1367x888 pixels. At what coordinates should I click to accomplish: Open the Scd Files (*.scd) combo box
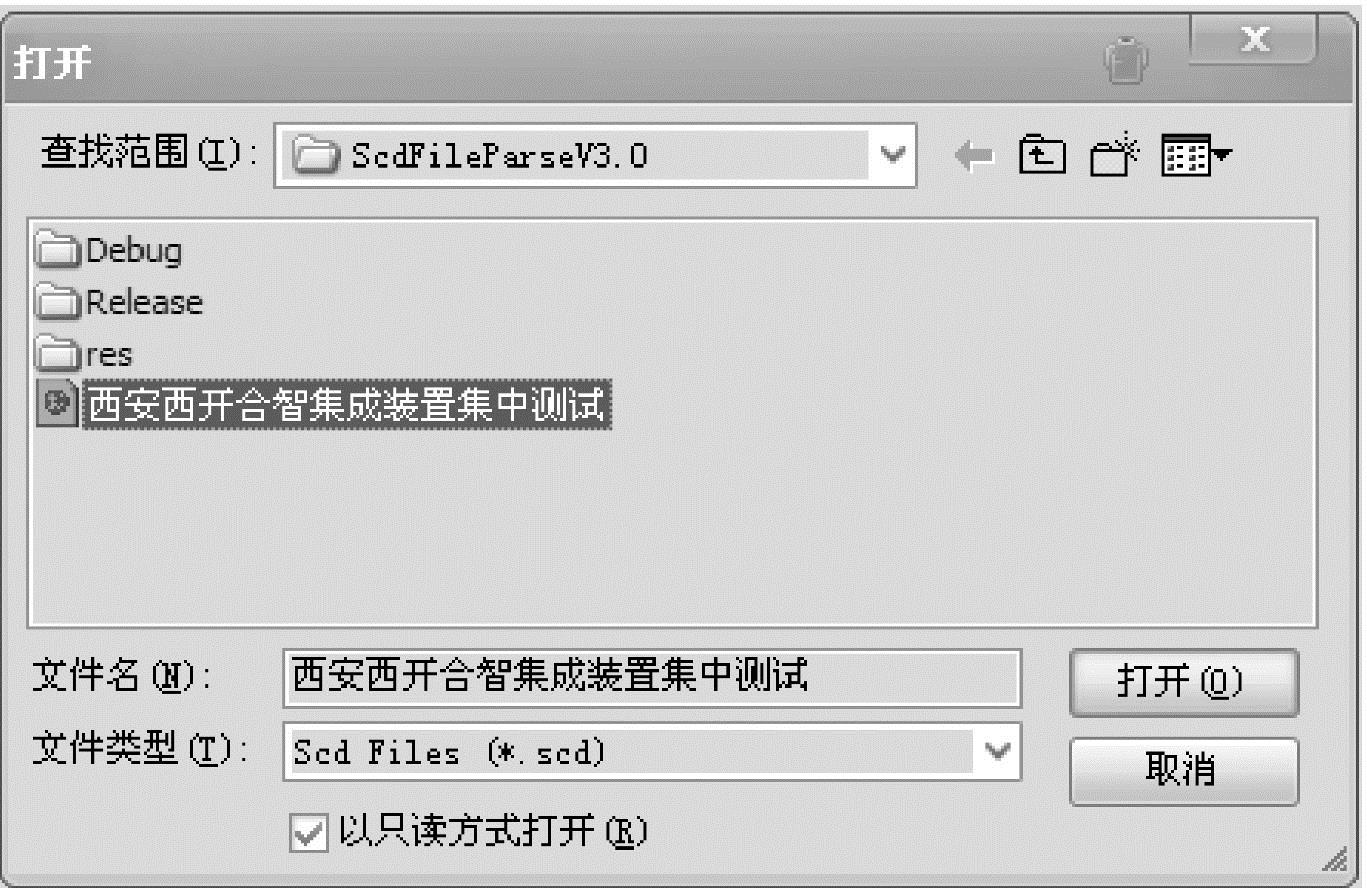coord(652,752)
